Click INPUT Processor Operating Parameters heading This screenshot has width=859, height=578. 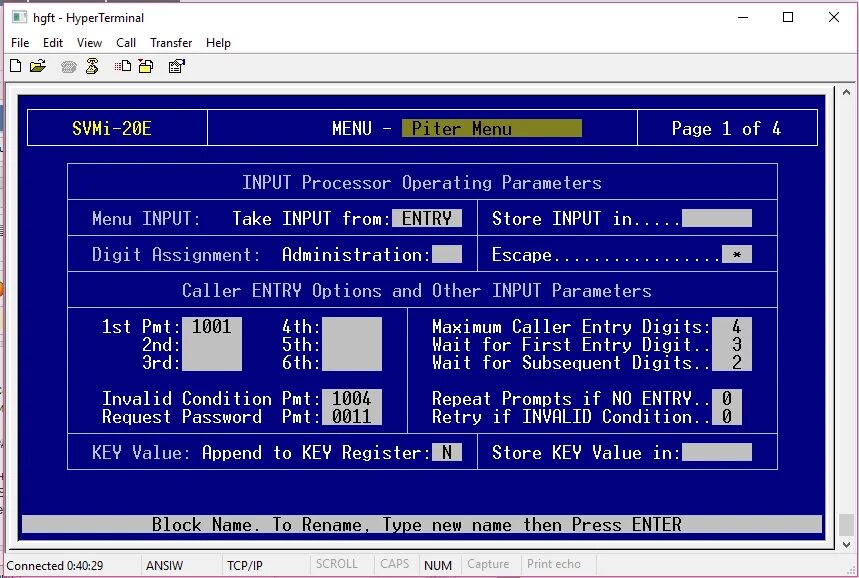coord(422,182)
